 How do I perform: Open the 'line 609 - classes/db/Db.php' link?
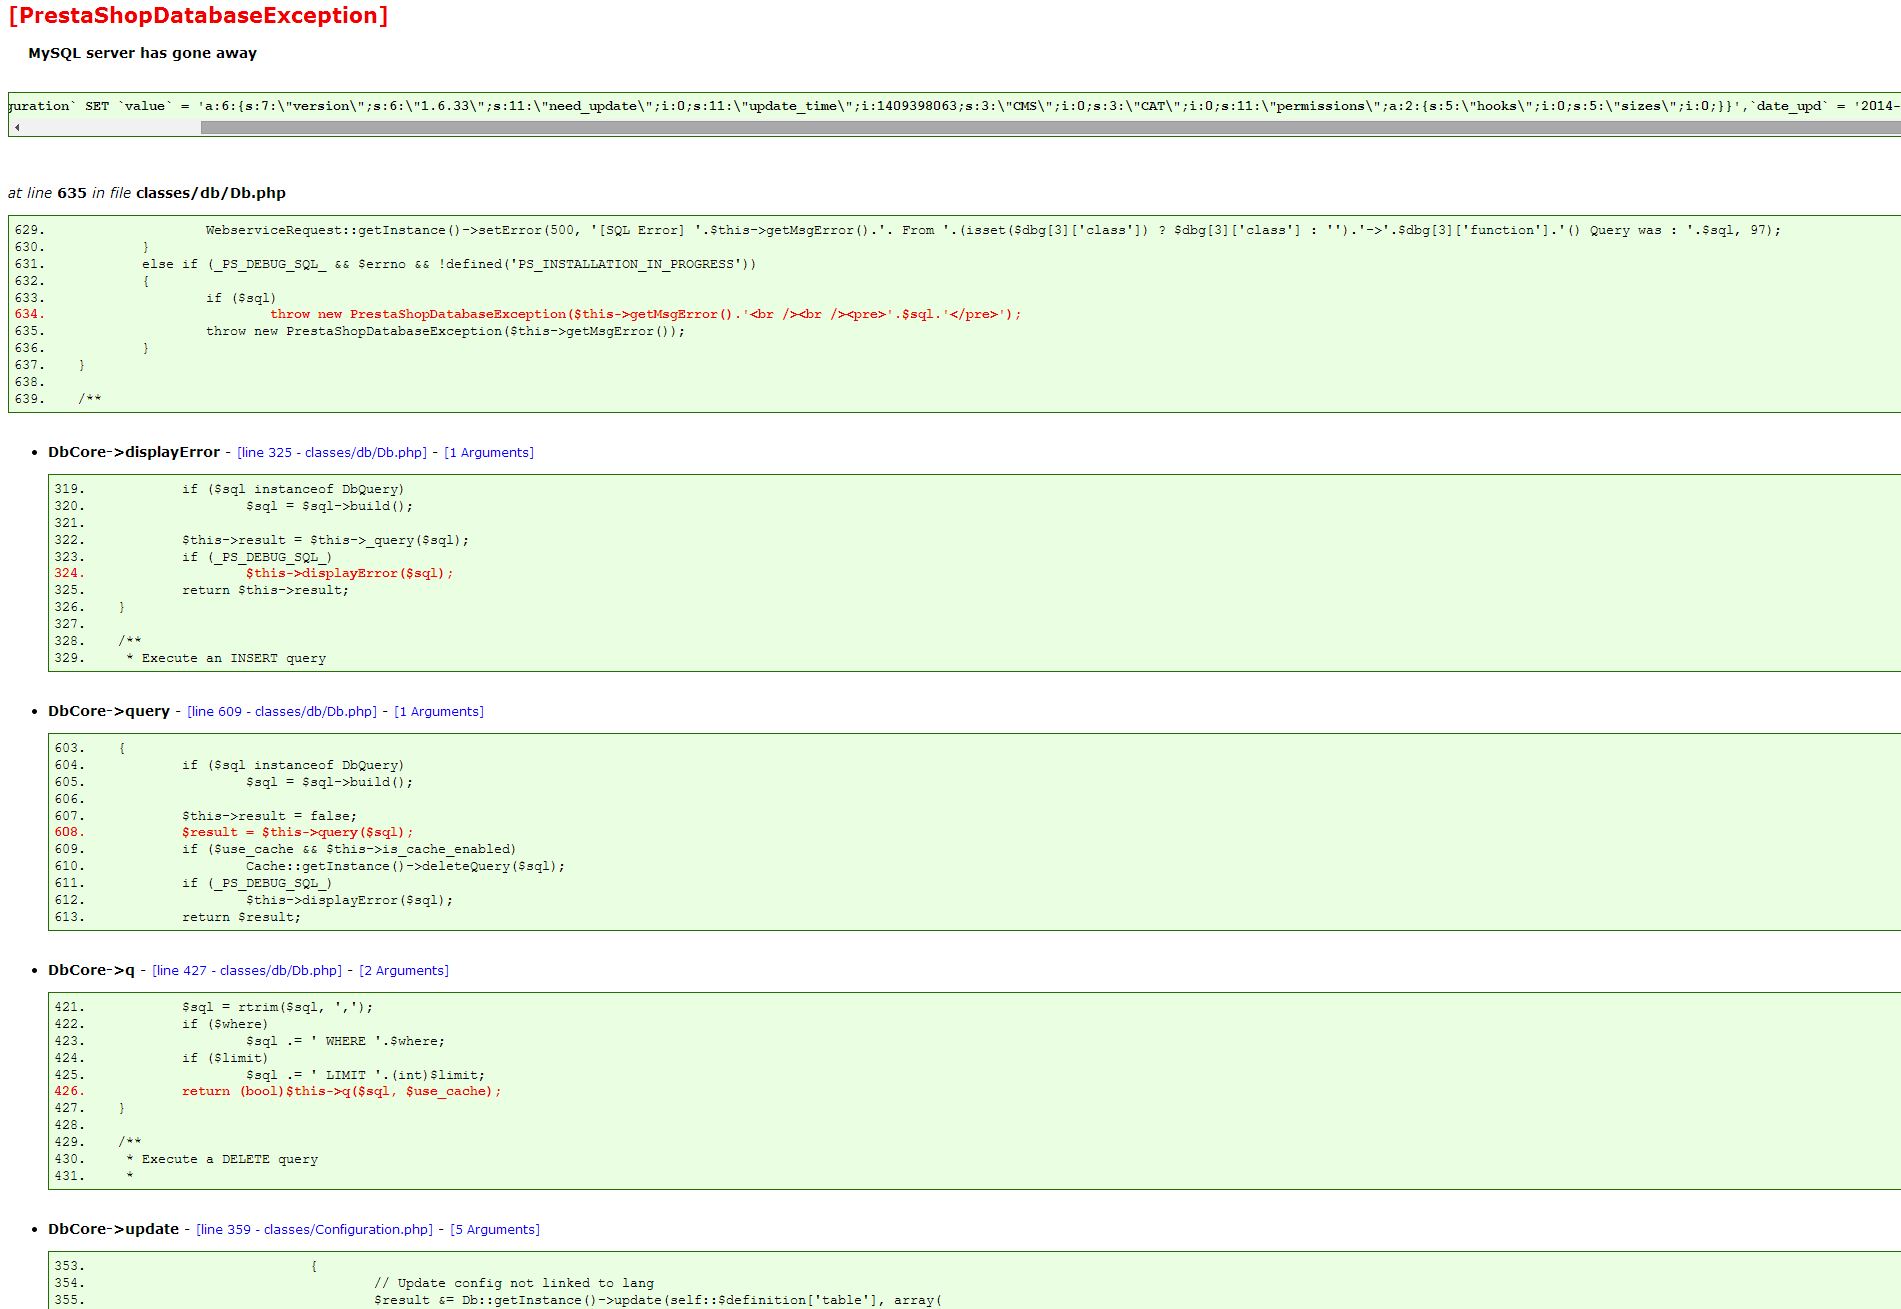(x=282, y=711)
